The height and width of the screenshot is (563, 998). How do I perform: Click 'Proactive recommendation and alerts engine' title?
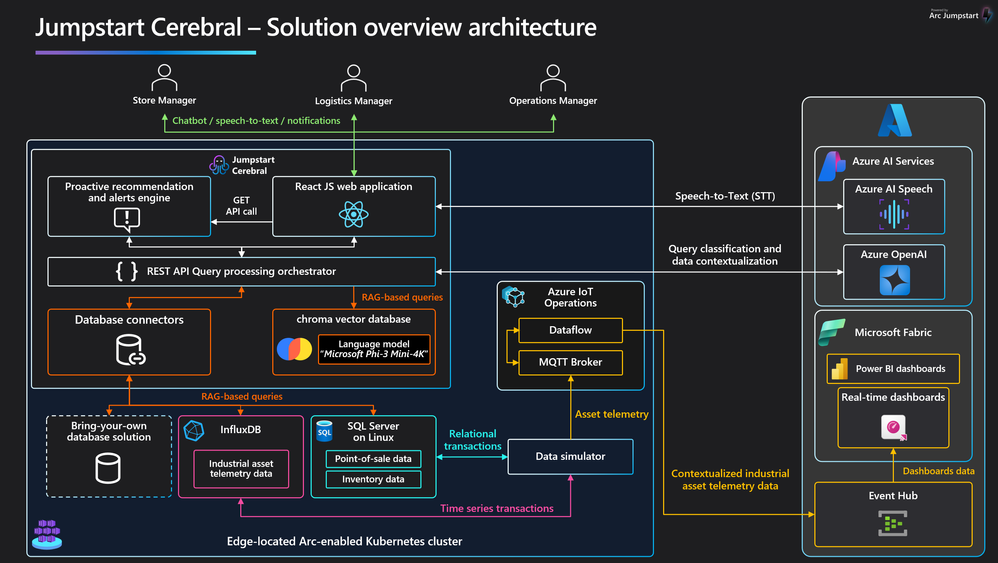tap(129, 192)
